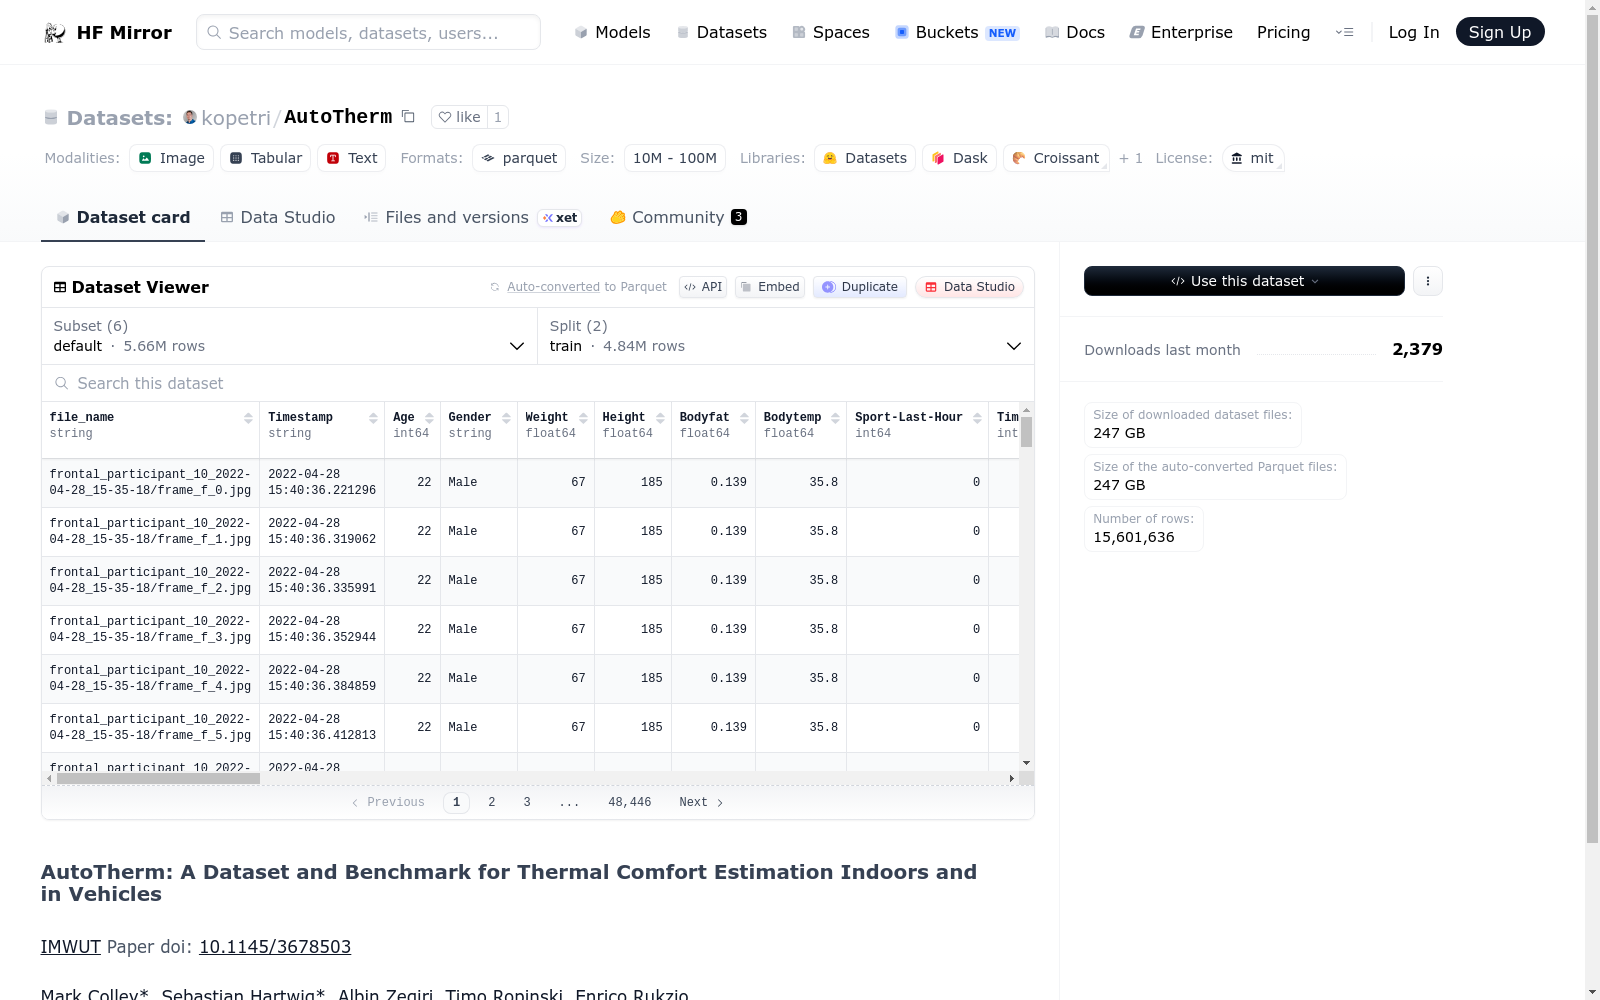Screen dimensions: 1600x1000
Task: Jump to last page 48,446
Action: [630, 802]
